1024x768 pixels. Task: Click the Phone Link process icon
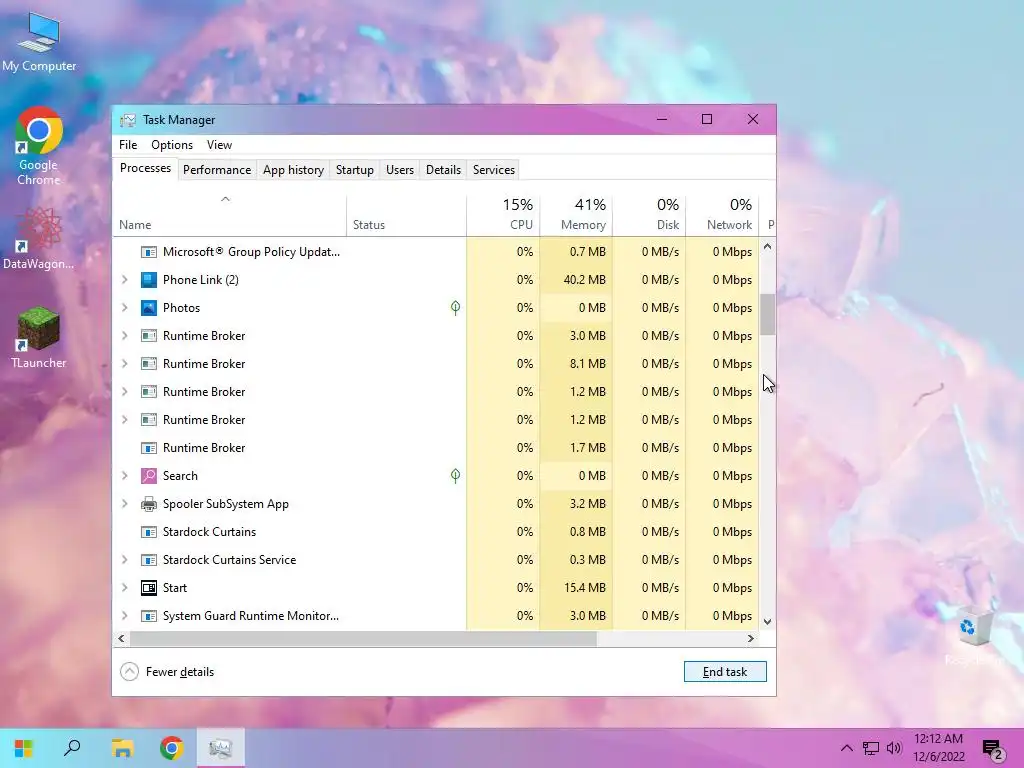pyautogui.click(x=149, y=280)
